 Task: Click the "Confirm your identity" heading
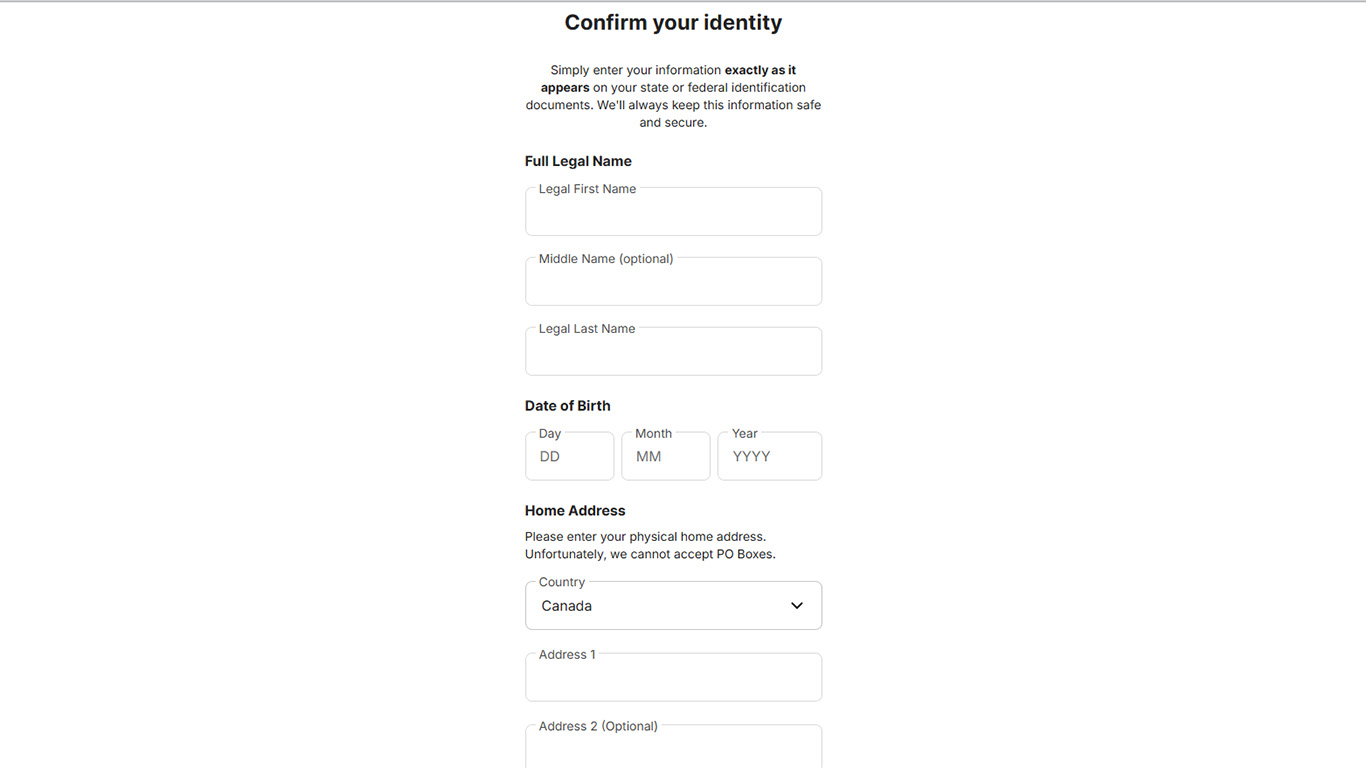pos(673,23)
